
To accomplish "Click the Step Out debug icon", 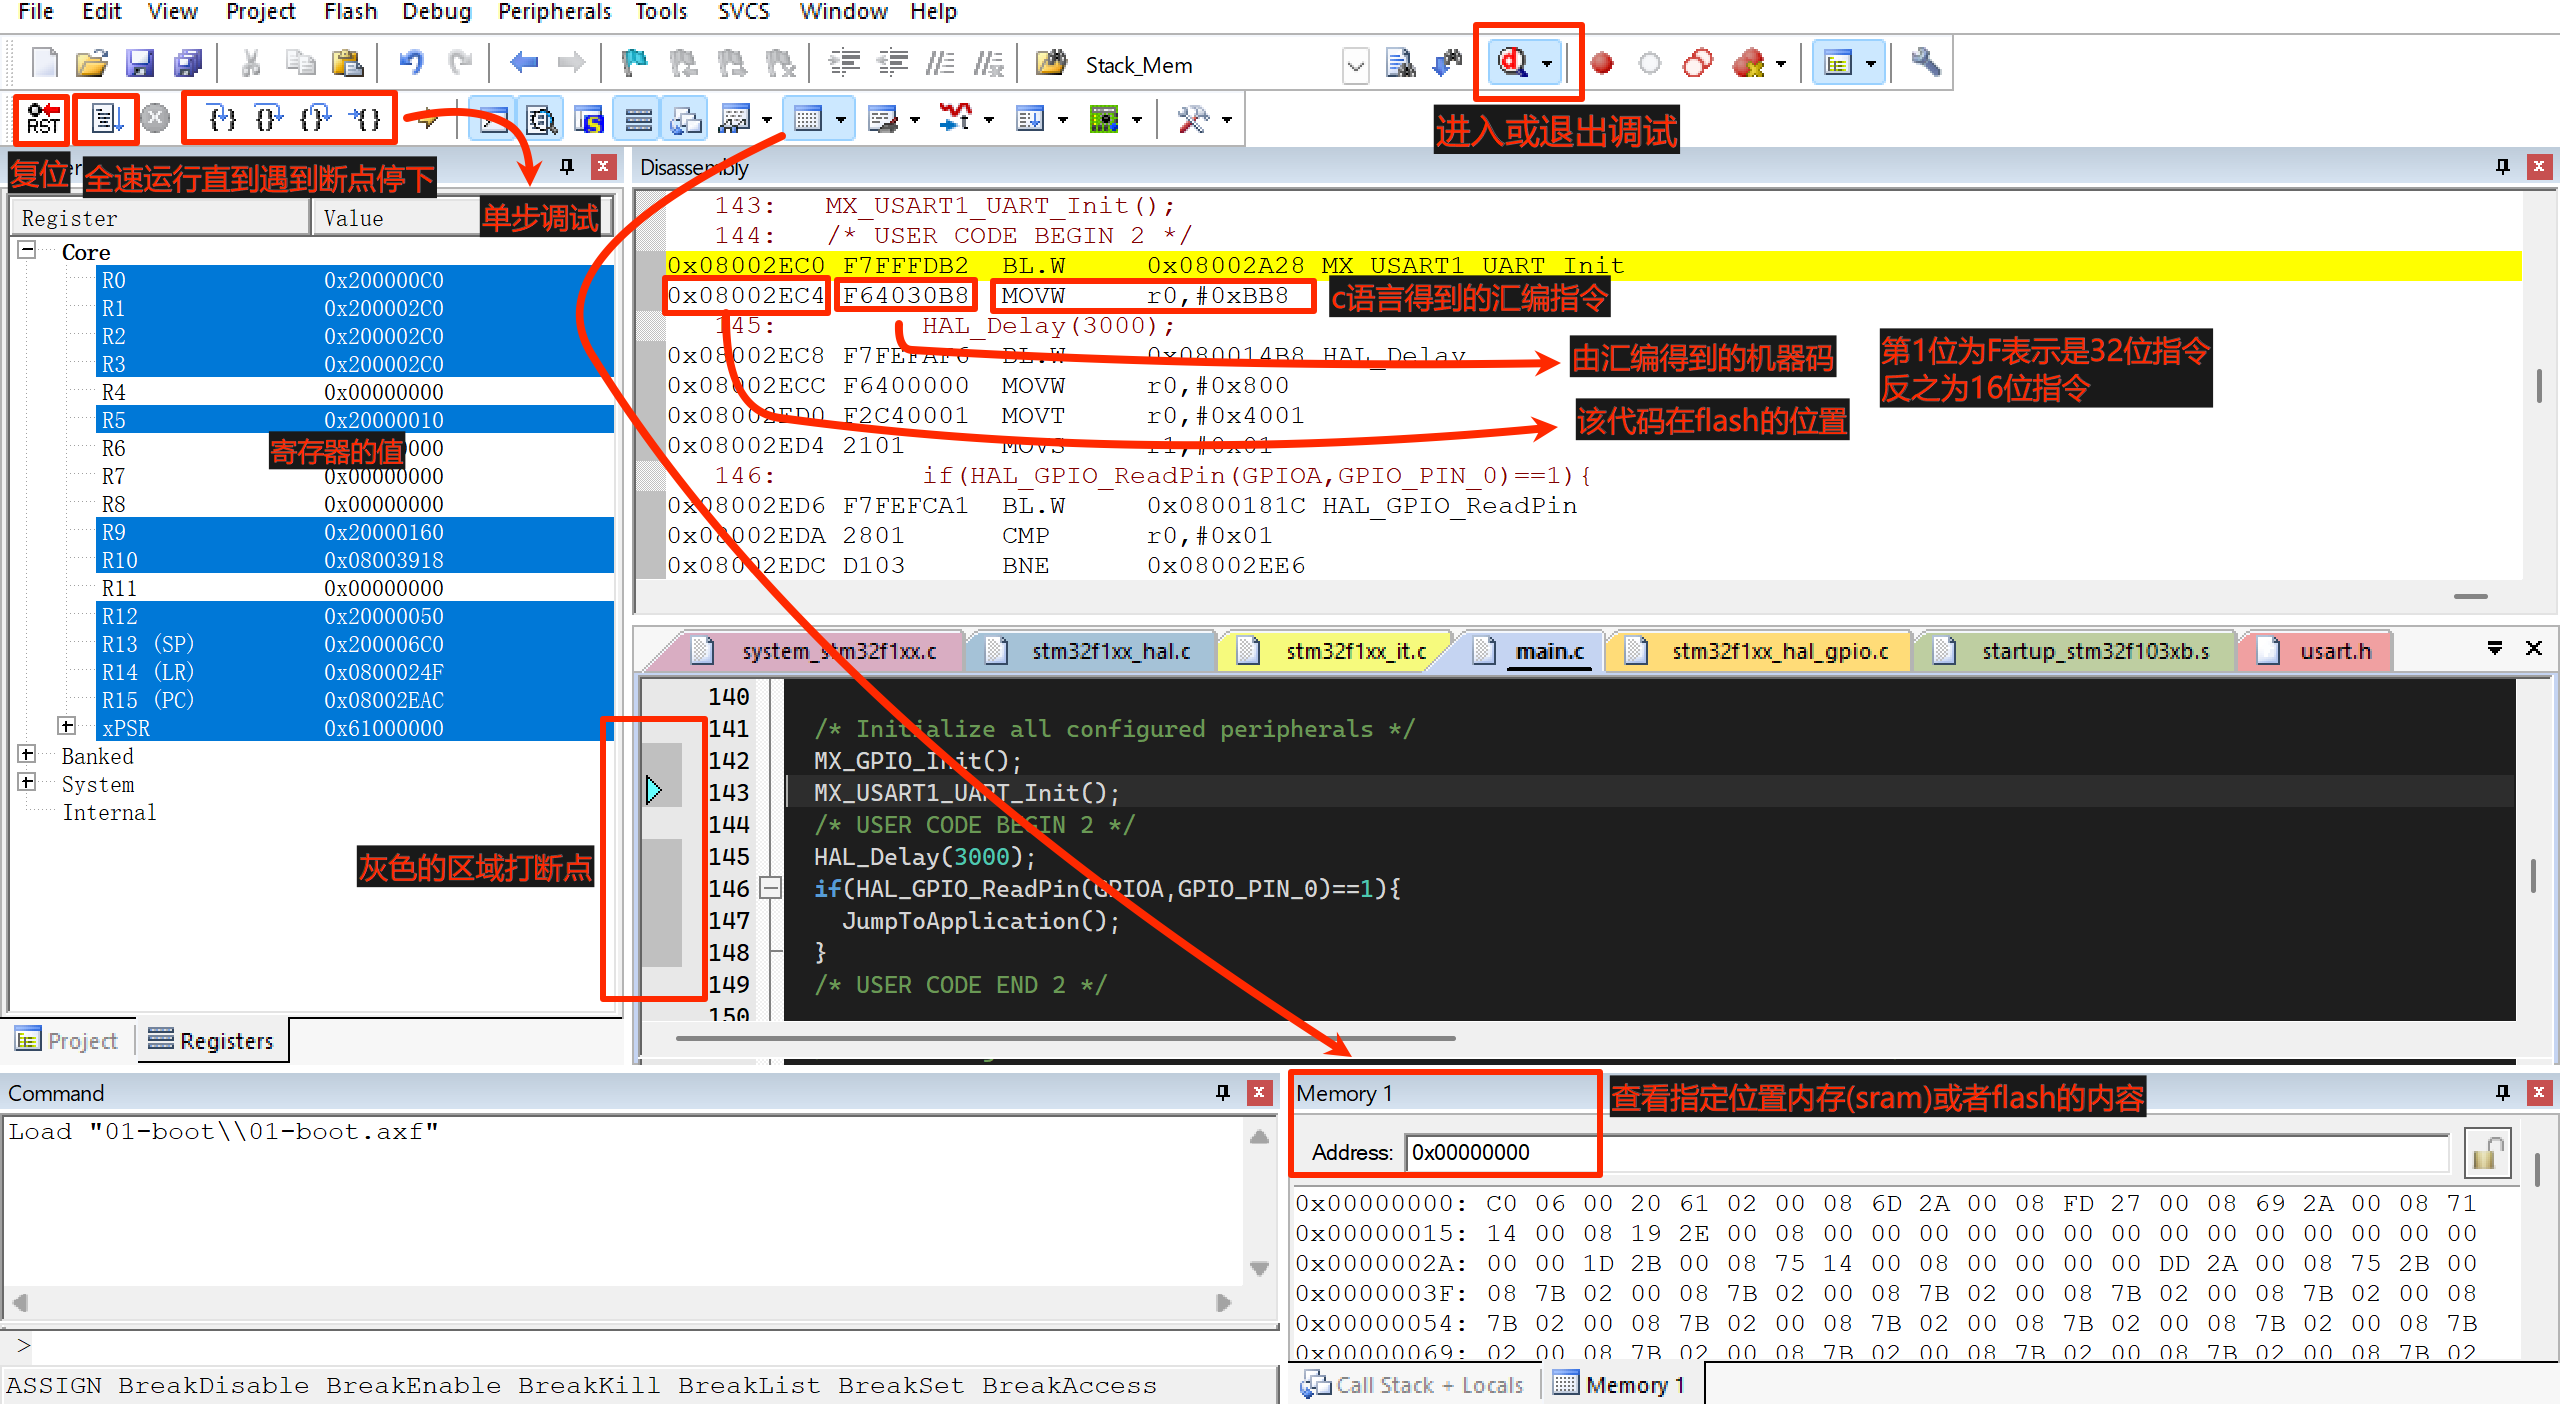I will tap(316, 119).
